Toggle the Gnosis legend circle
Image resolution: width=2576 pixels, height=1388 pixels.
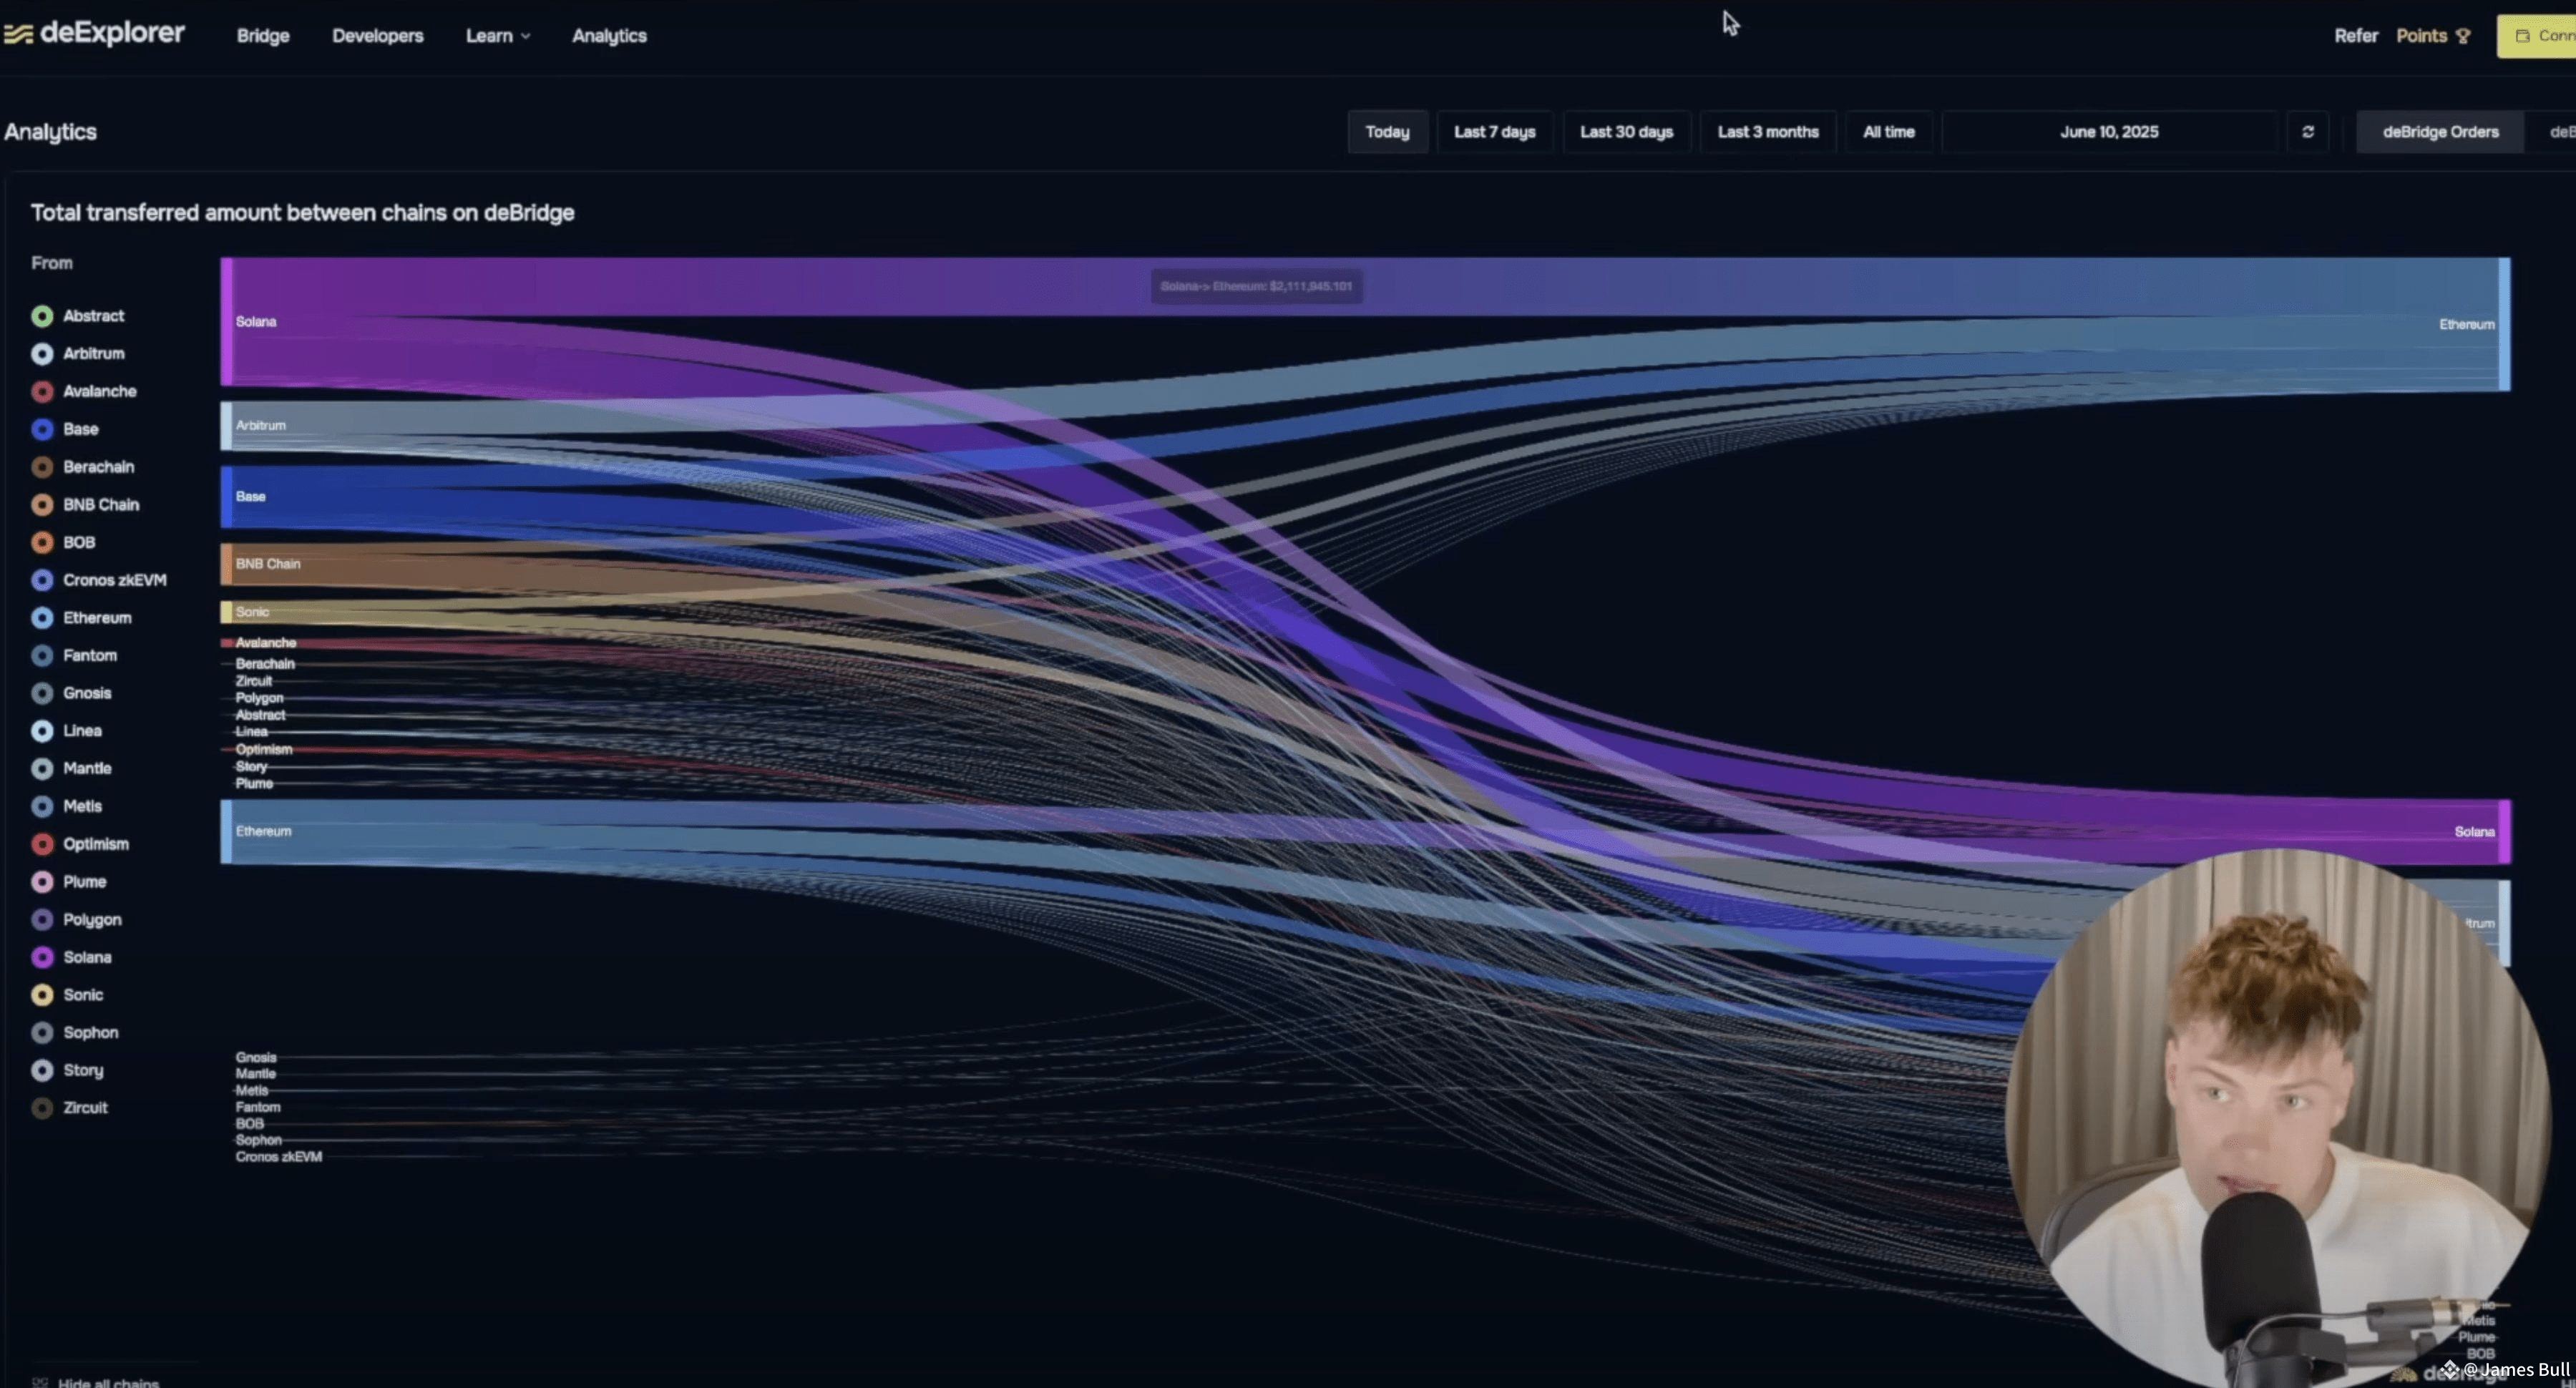tap(42, 693)
